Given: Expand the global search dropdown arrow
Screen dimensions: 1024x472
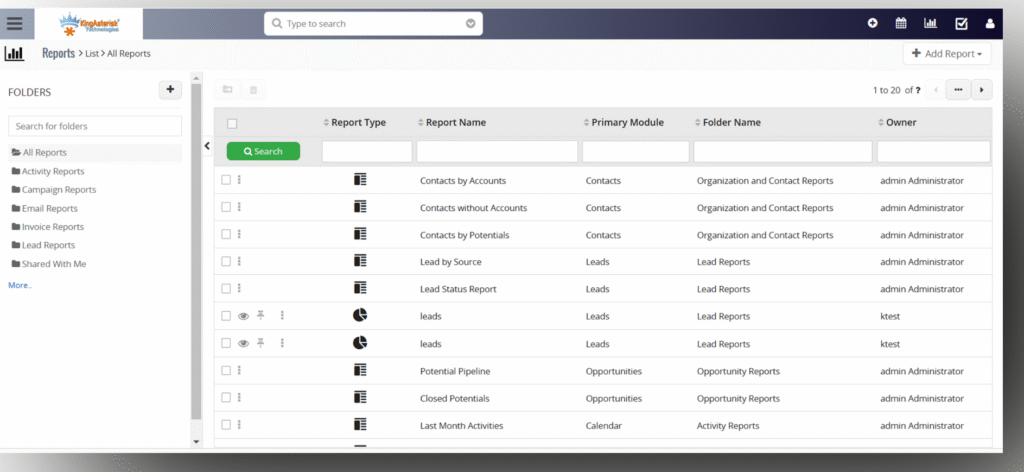Looking at the screenshot, I should coord(471,24).
